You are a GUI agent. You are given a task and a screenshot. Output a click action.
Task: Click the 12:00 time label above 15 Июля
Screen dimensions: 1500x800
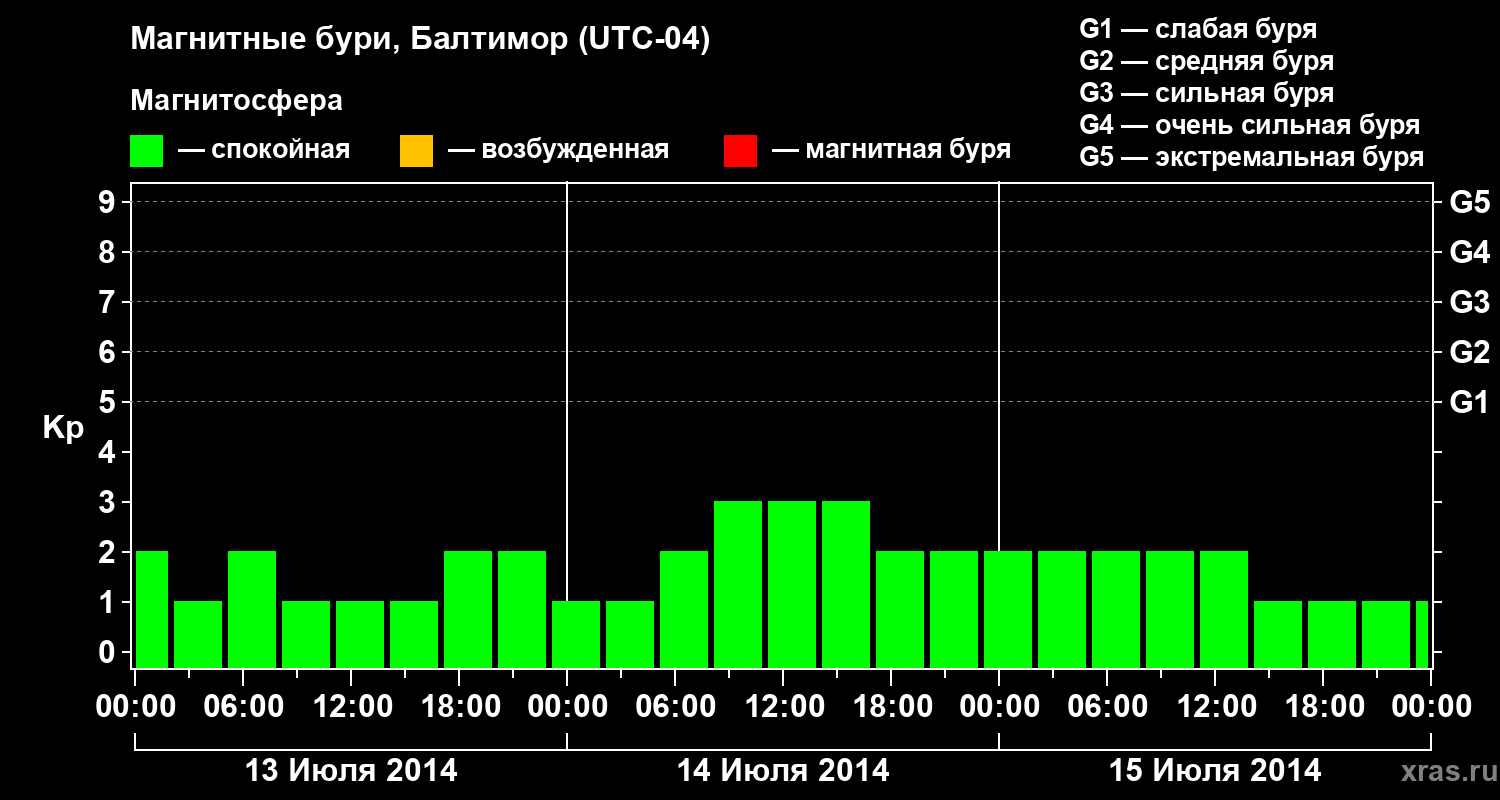point(1215,706)
